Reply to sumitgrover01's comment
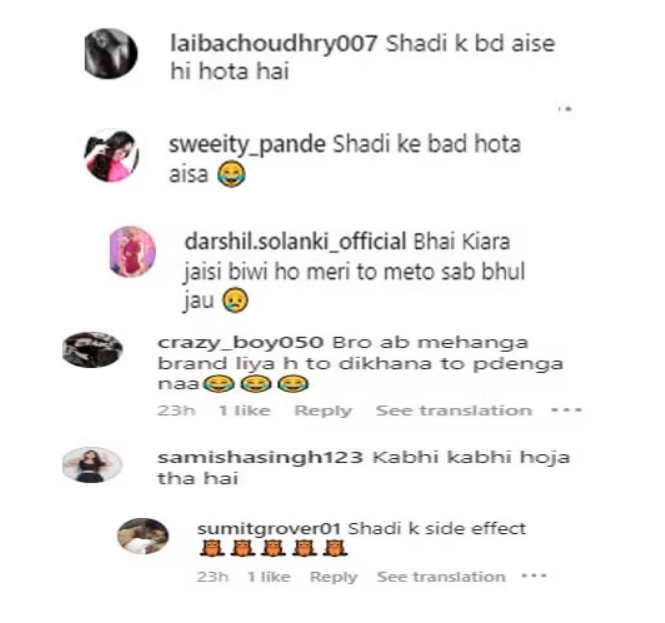 click(334, 577)
